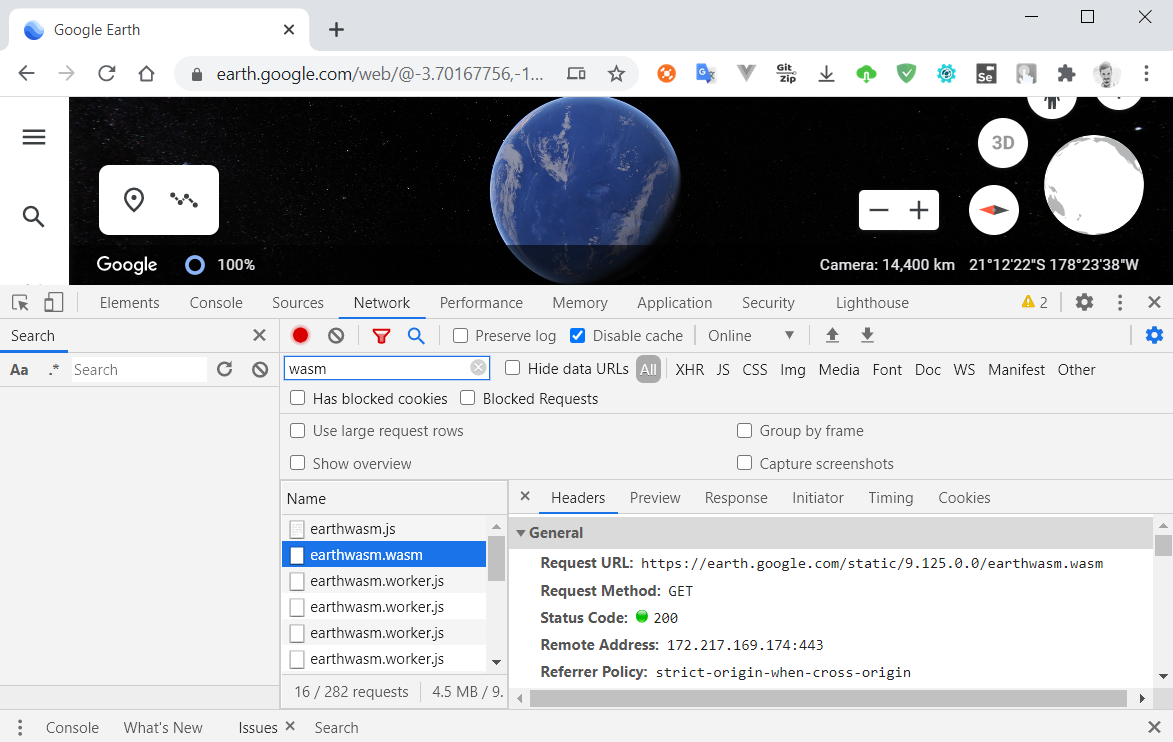
Task: Reset orientation with the compass
Action: 994,210
